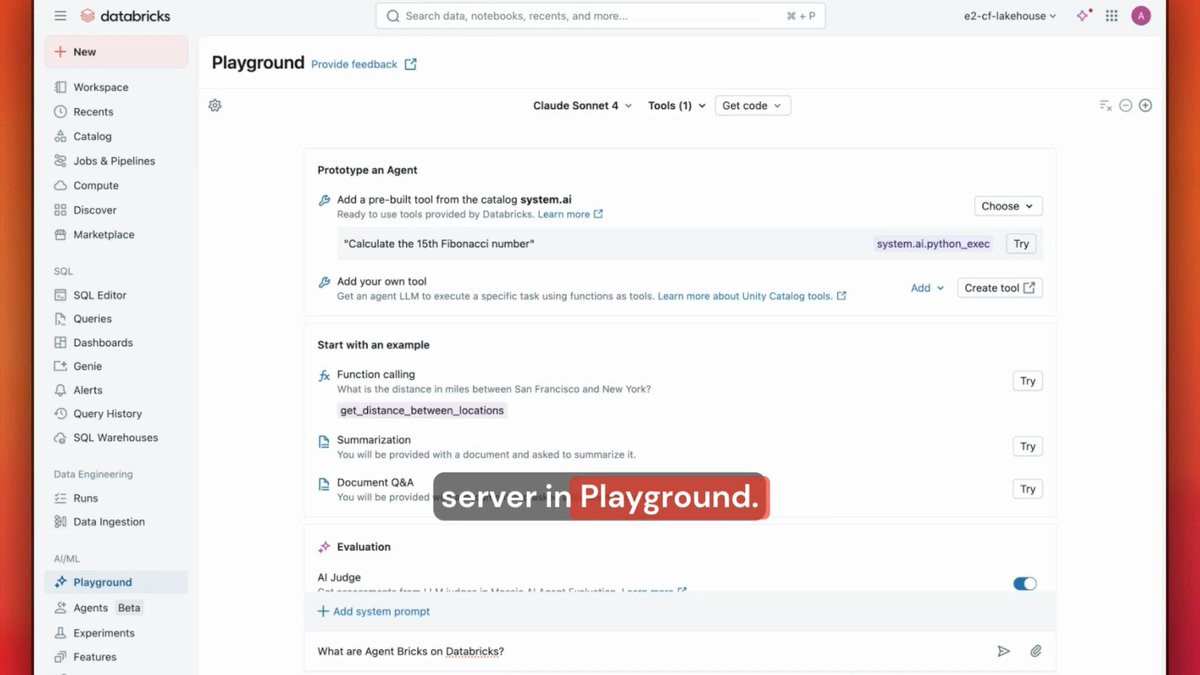Open Playground settings gear icon

(215, 105)
